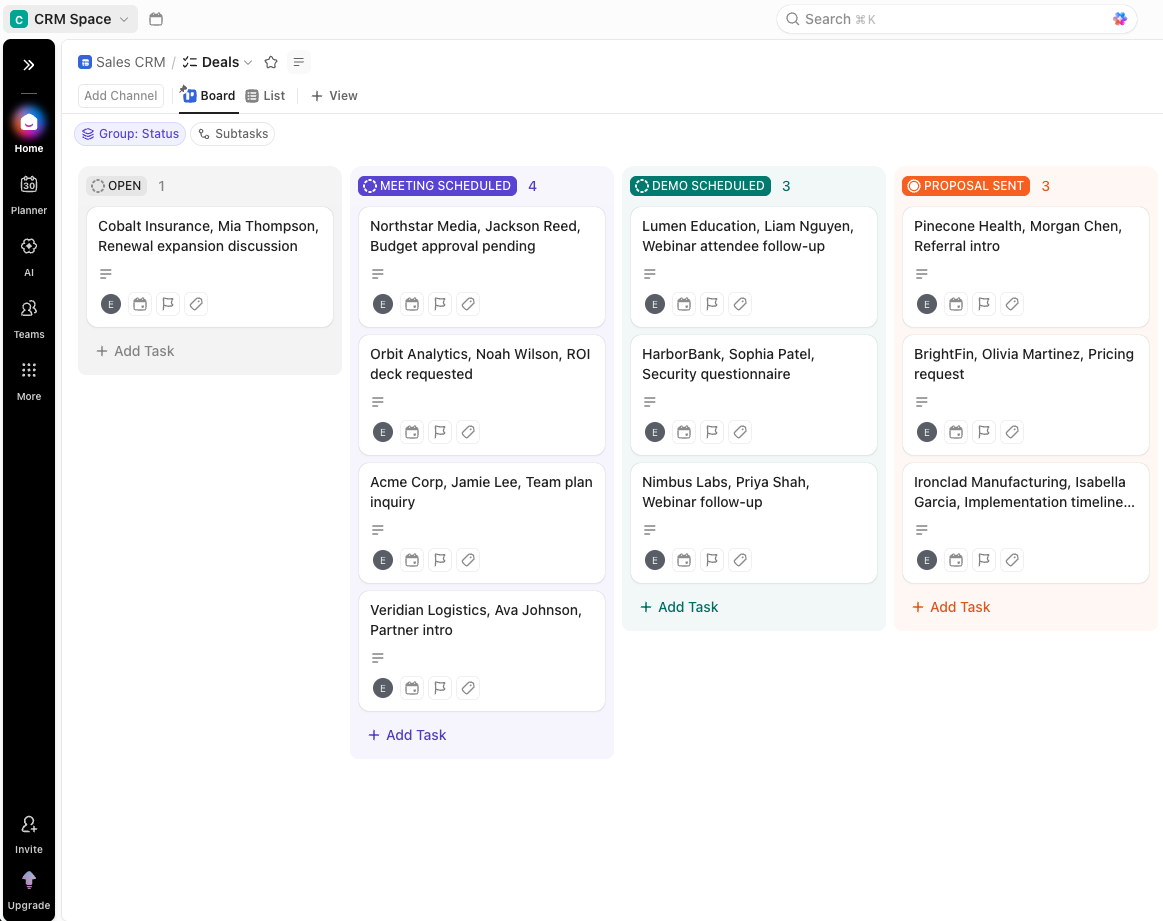The image size is (1163, 921).
Task: Add tag to Ironclad Manufacturing card
Action: [1012, 560]
